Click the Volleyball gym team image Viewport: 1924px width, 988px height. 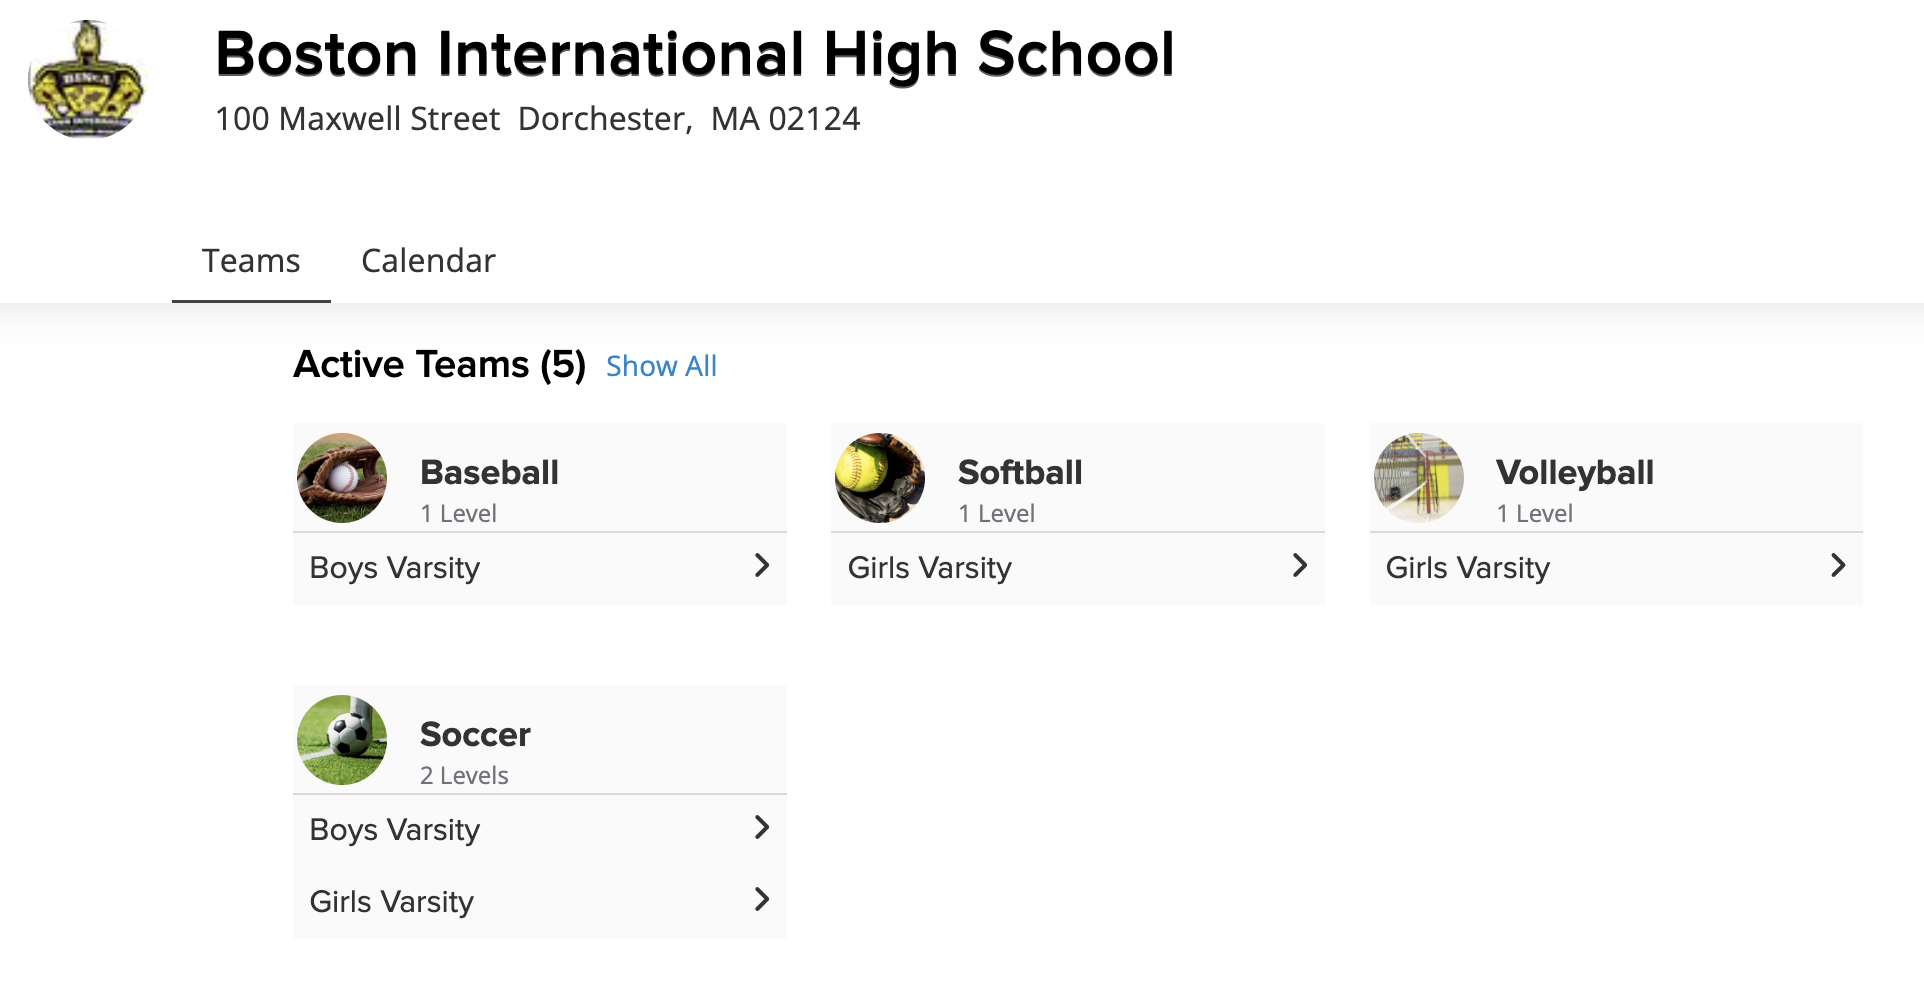pos(1418,478)
